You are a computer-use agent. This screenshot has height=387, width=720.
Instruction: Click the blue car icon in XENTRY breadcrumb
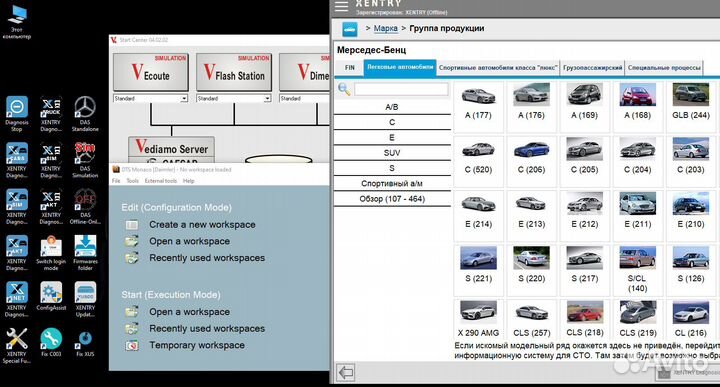[350, 29]
